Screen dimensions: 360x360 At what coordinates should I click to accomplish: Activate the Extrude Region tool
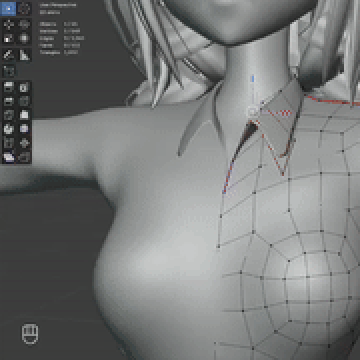[9, 88]
